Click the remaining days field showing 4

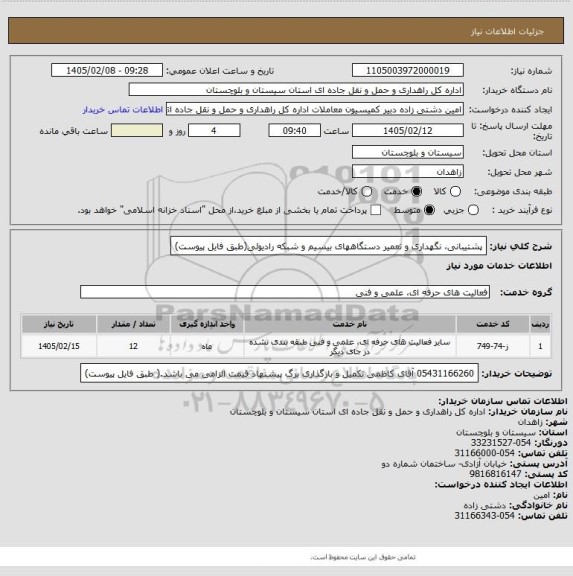click(214, 130)
